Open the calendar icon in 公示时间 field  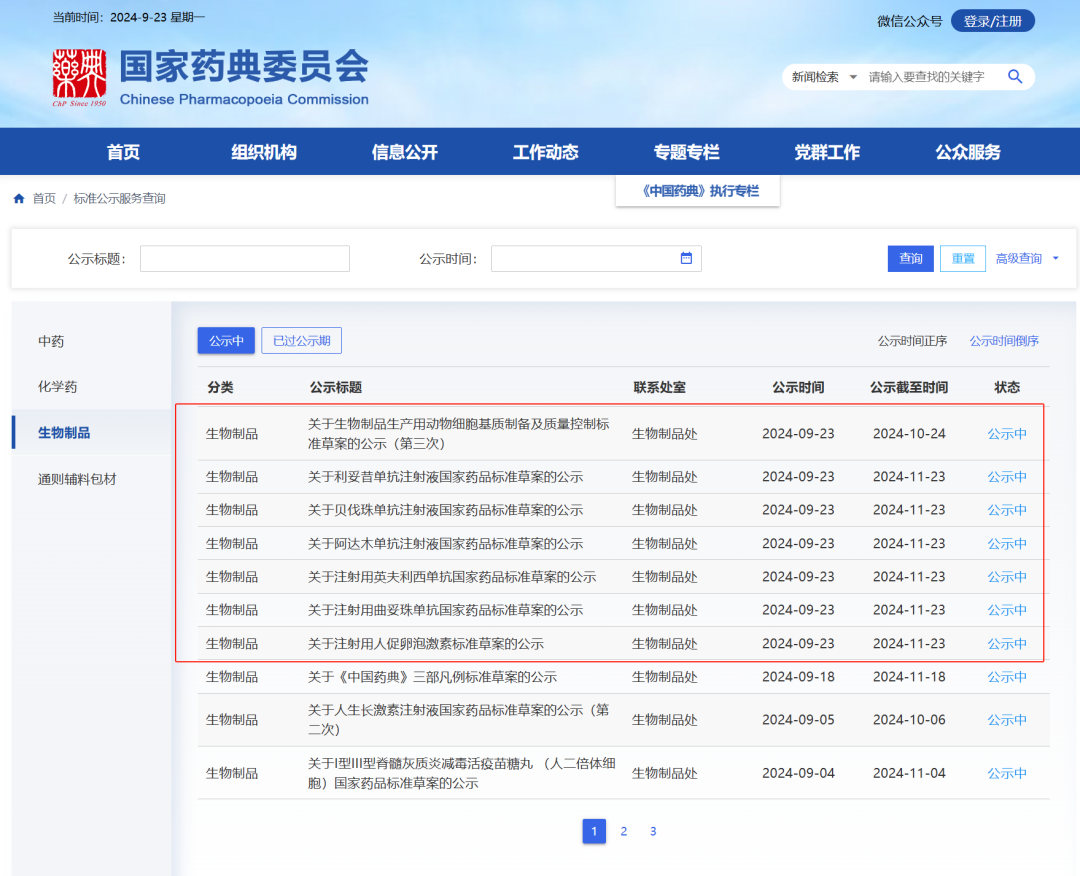click(x=686, y=258)
